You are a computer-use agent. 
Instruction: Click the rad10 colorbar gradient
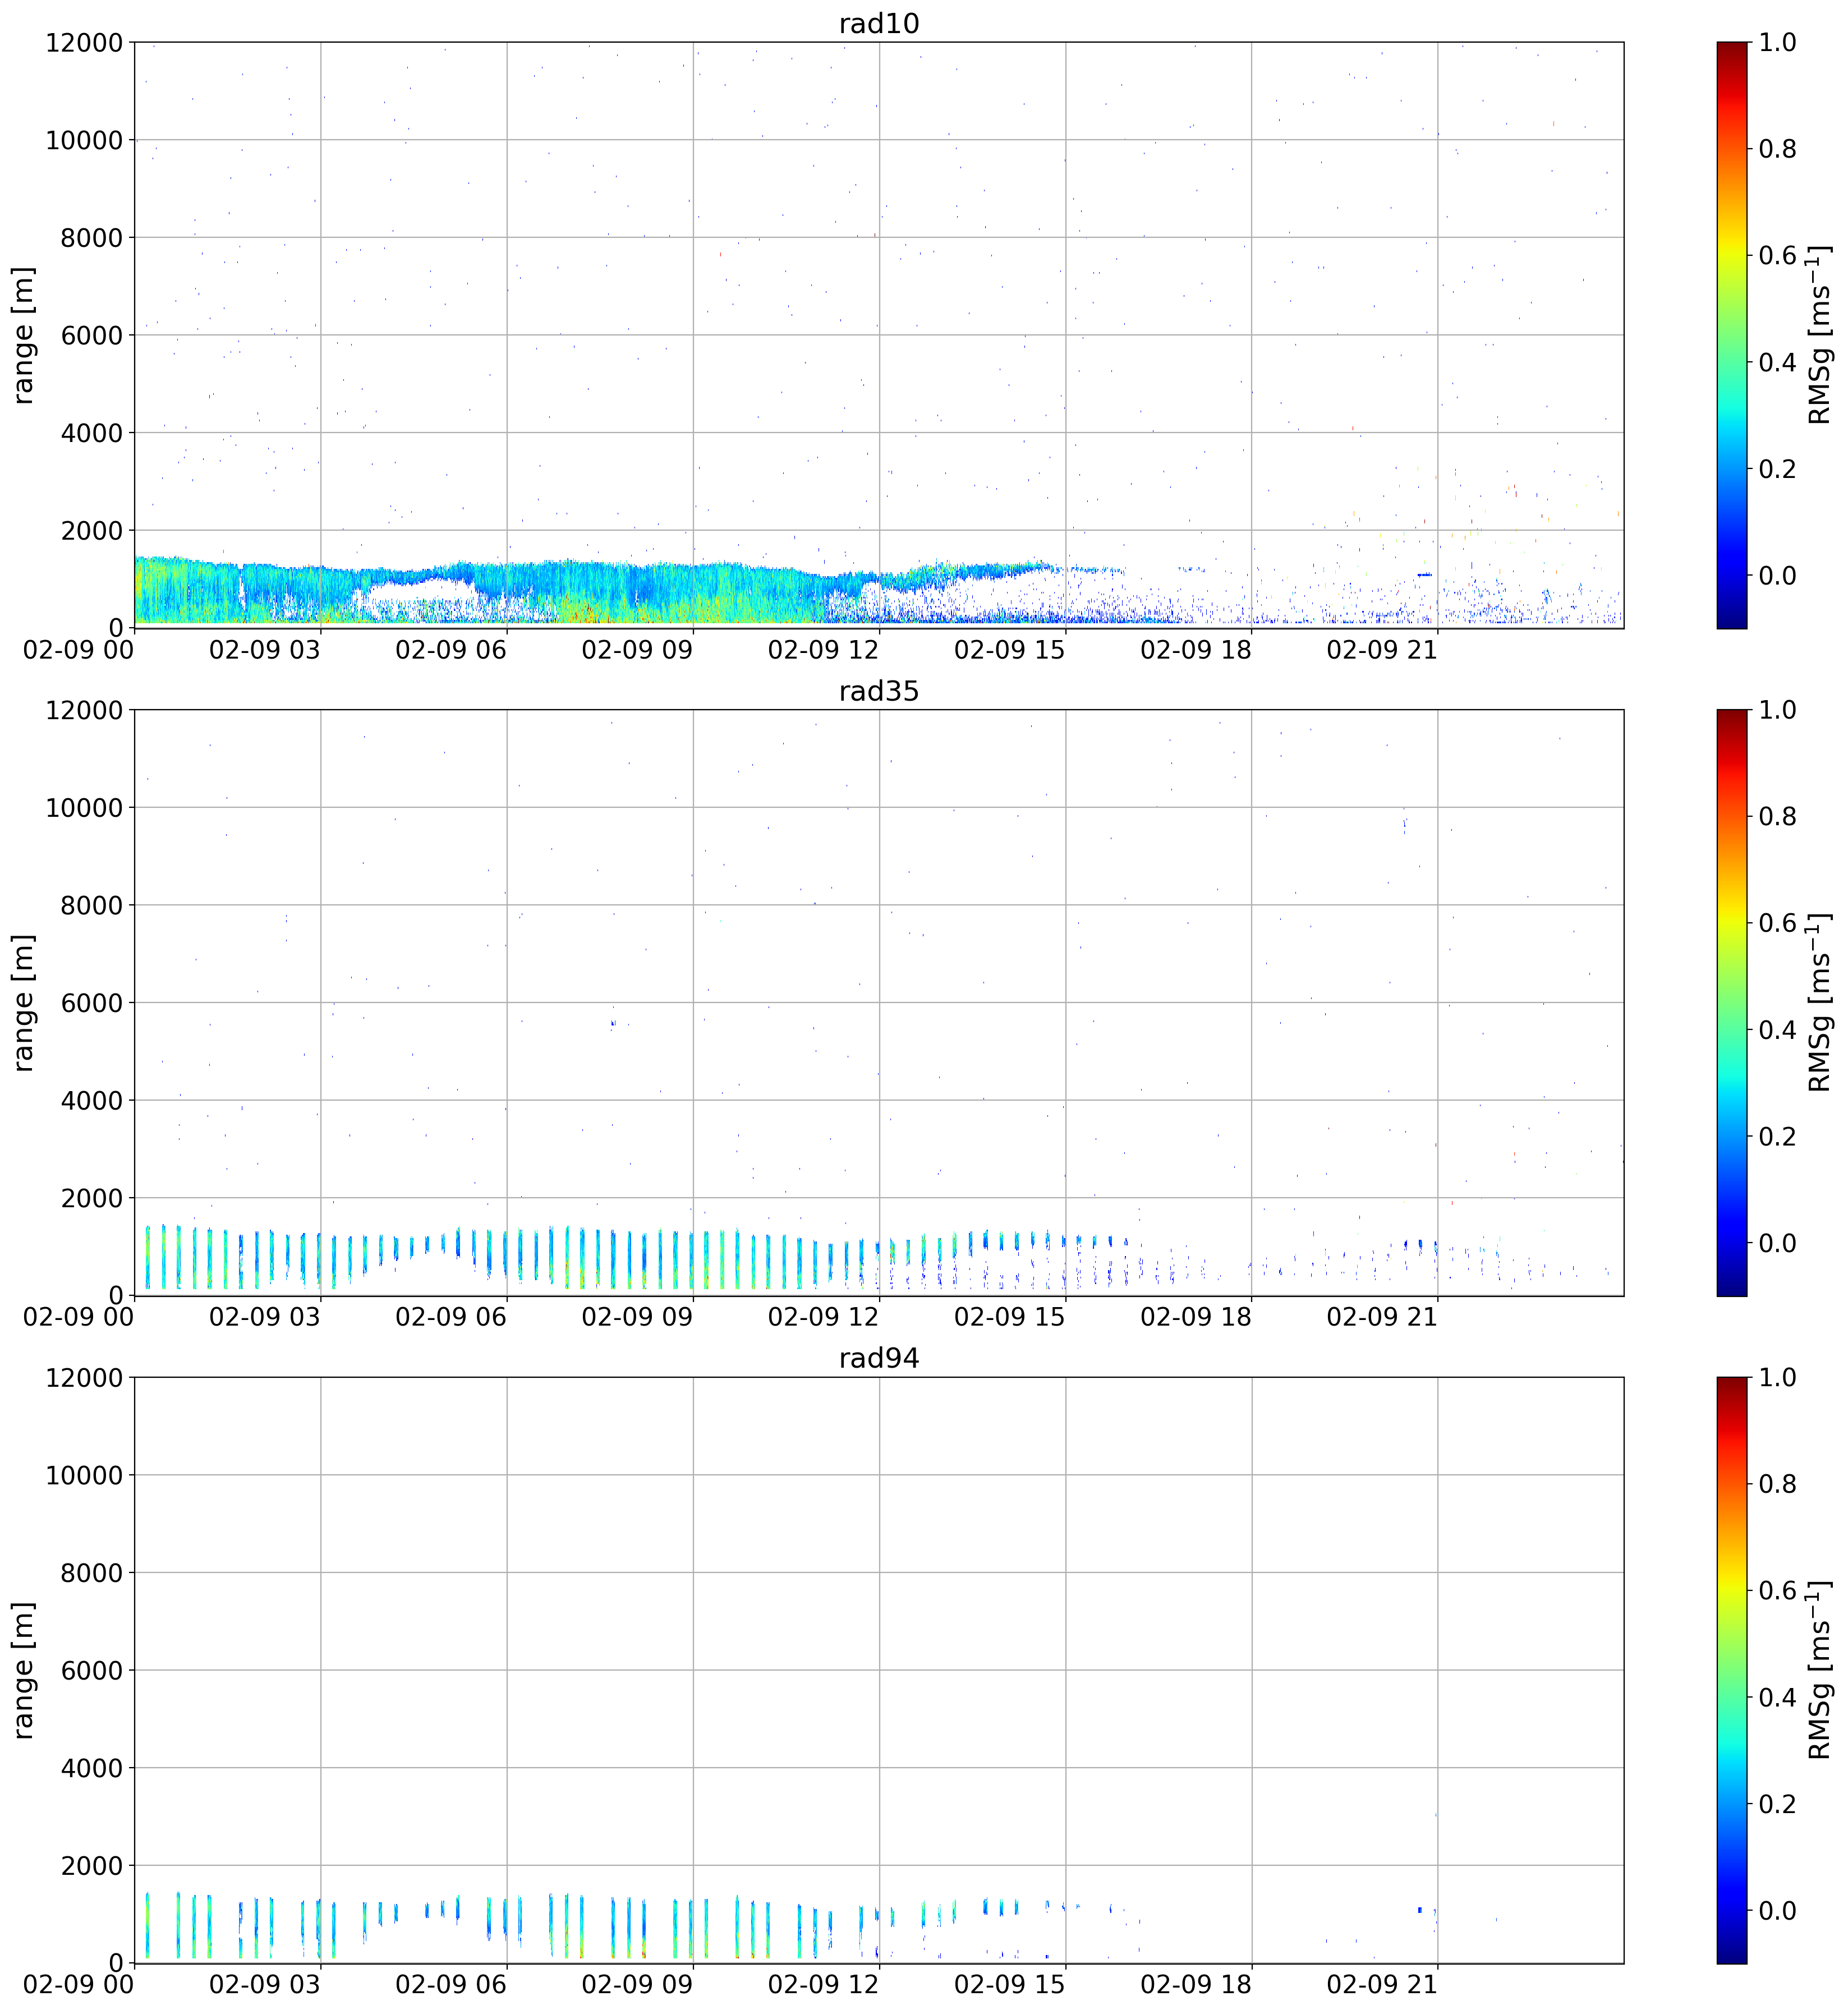tap(1732, 335)
